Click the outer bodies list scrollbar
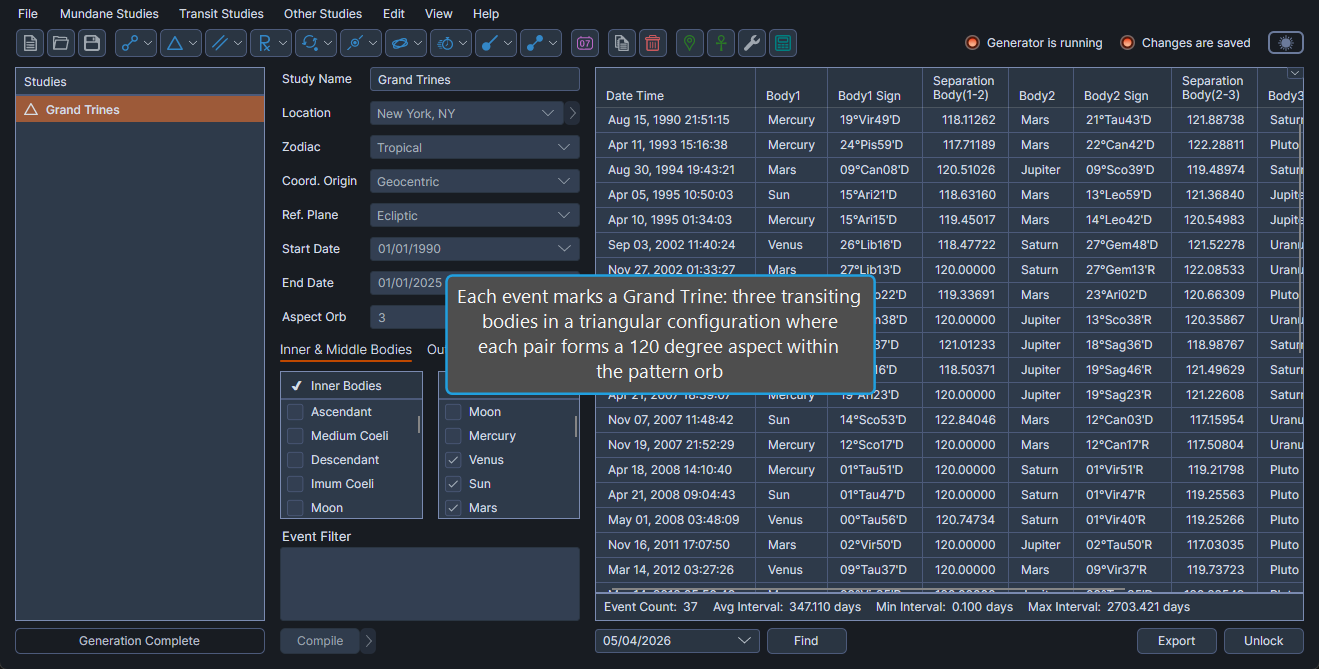The width and height of the screenshot is (1319, 669). (576, 427)
